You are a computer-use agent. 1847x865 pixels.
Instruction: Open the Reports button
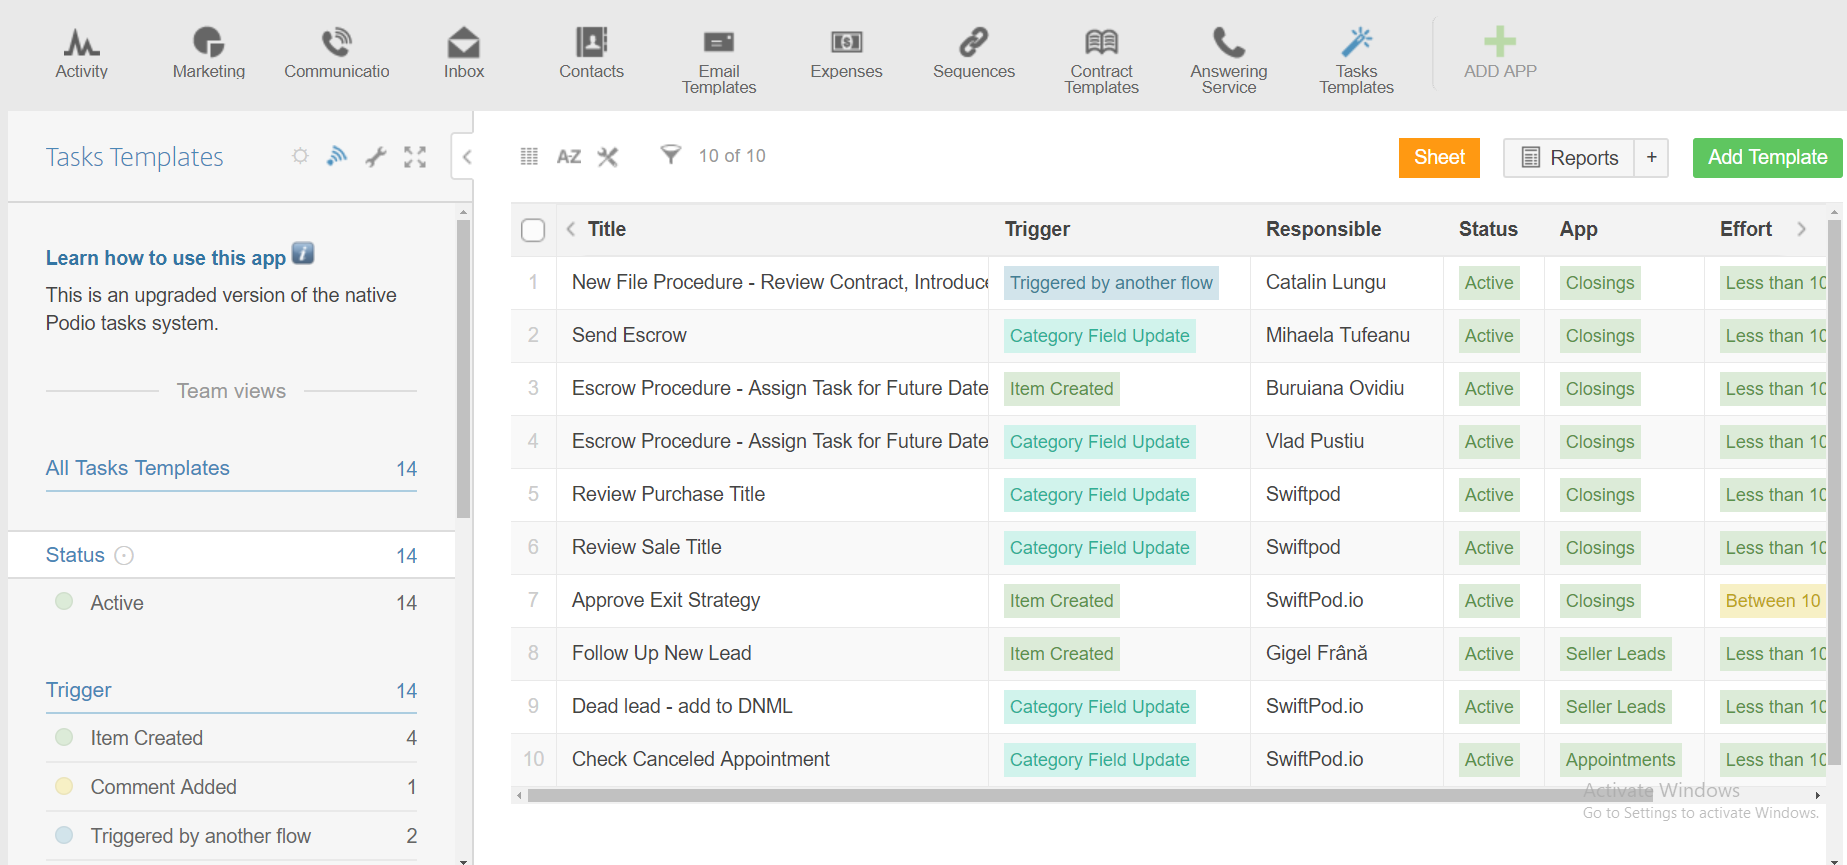pos(1569,157)
